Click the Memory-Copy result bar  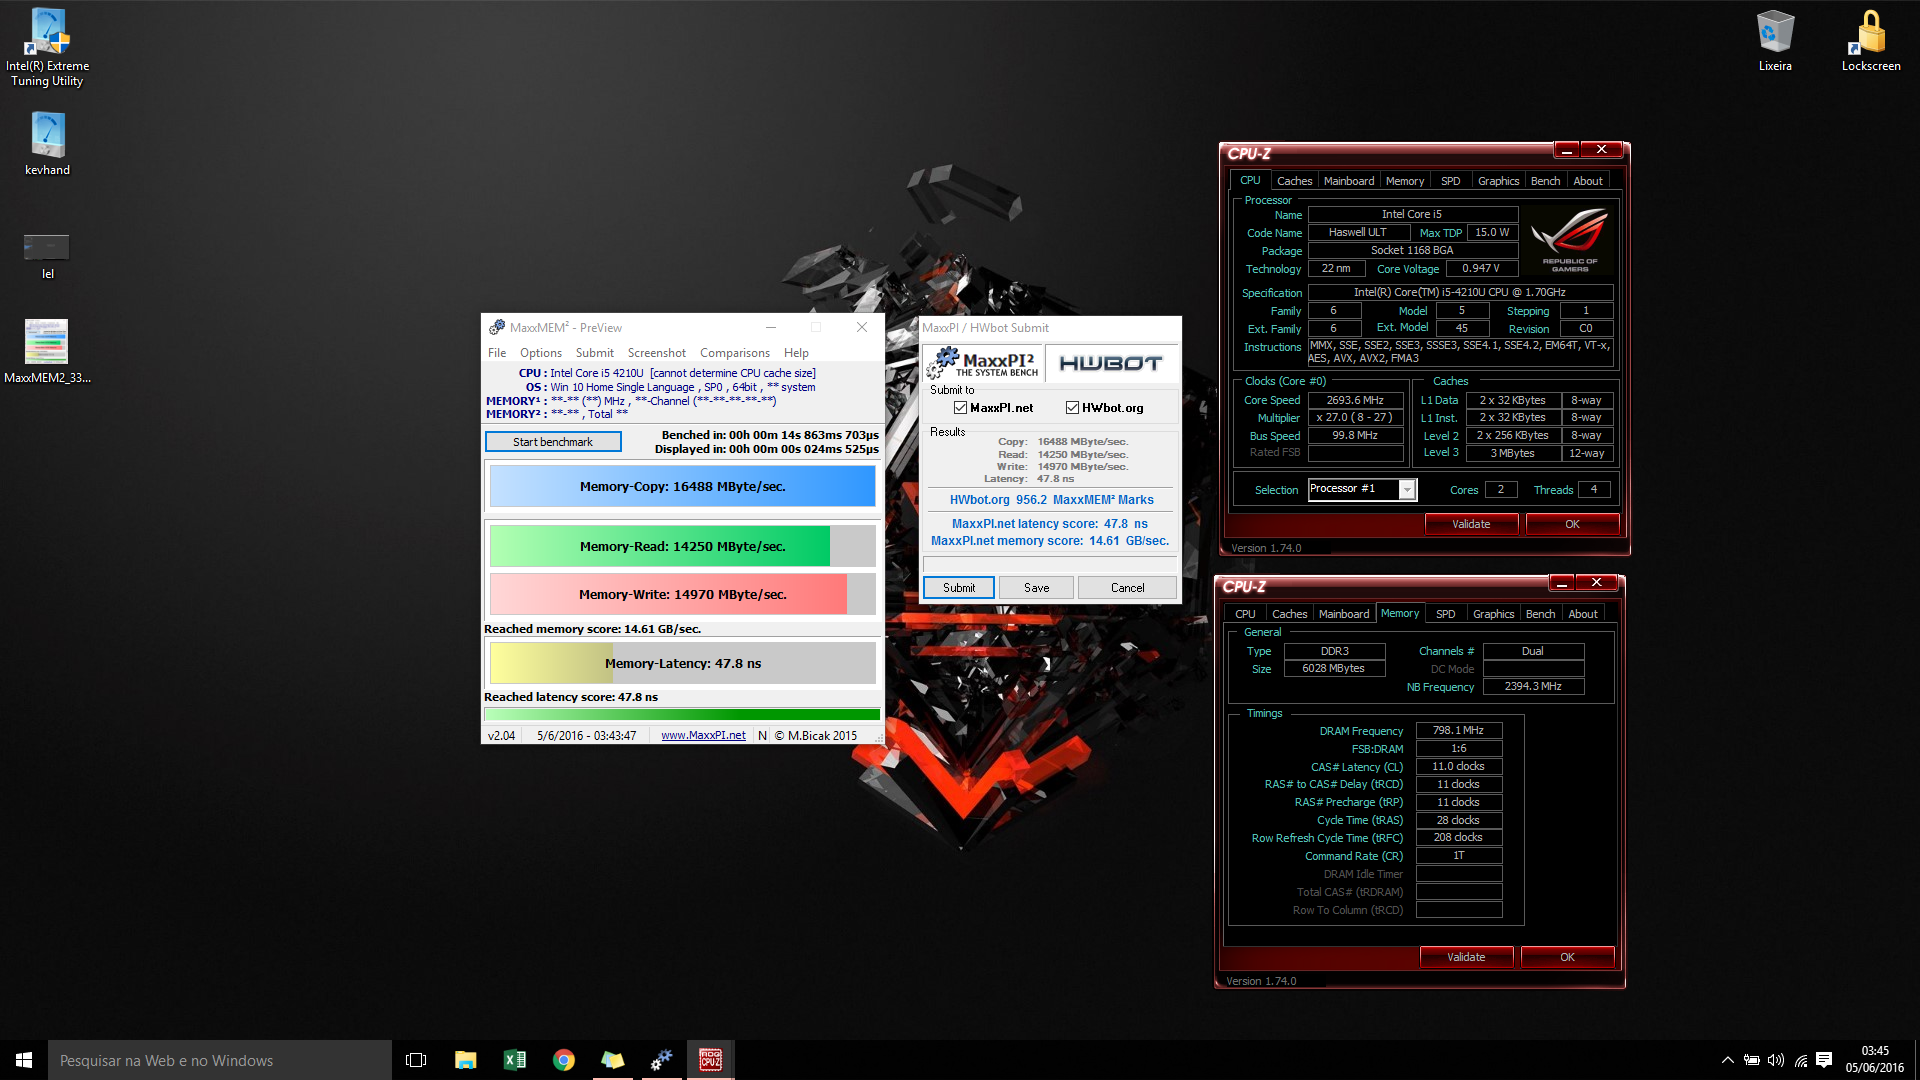(683, 487)
